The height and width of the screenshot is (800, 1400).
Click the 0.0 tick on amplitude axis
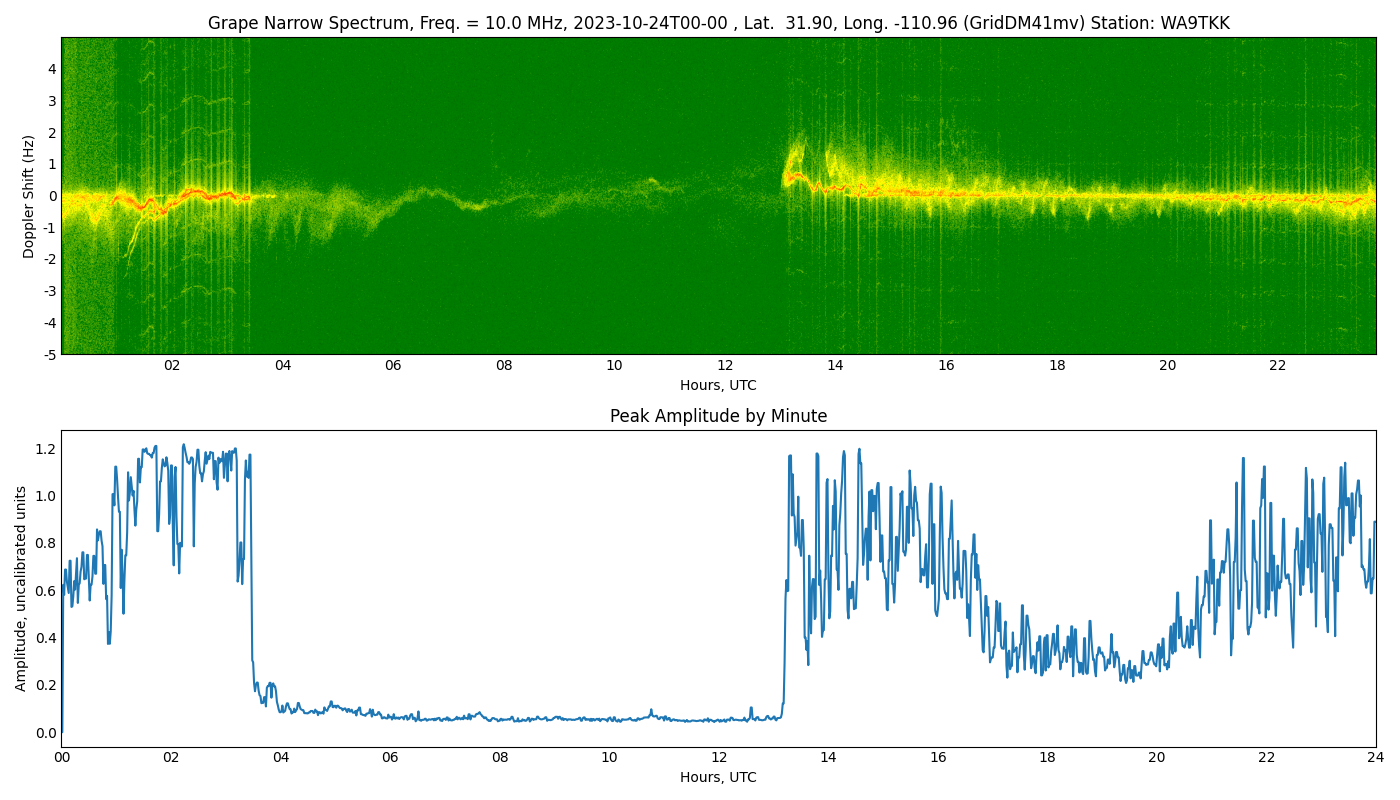46,733
